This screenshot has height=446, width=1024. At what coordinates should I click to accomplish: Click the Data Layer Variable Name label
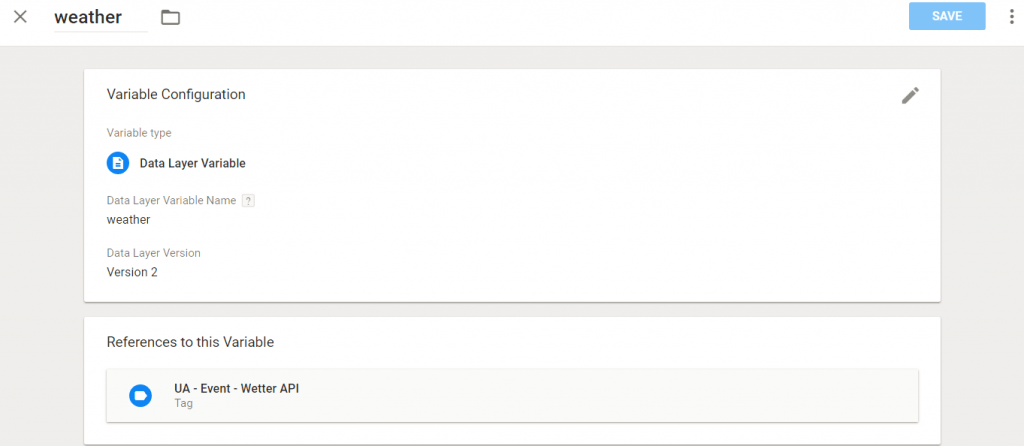pos(171,200)
